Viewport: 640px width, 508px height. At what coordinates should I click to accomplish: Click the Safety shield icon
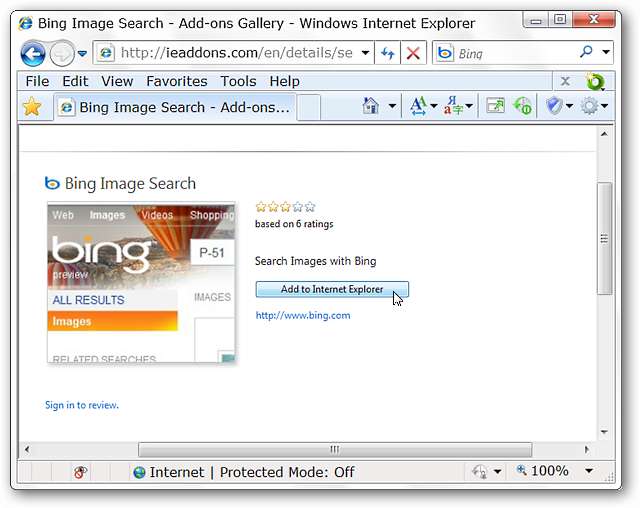554,106
